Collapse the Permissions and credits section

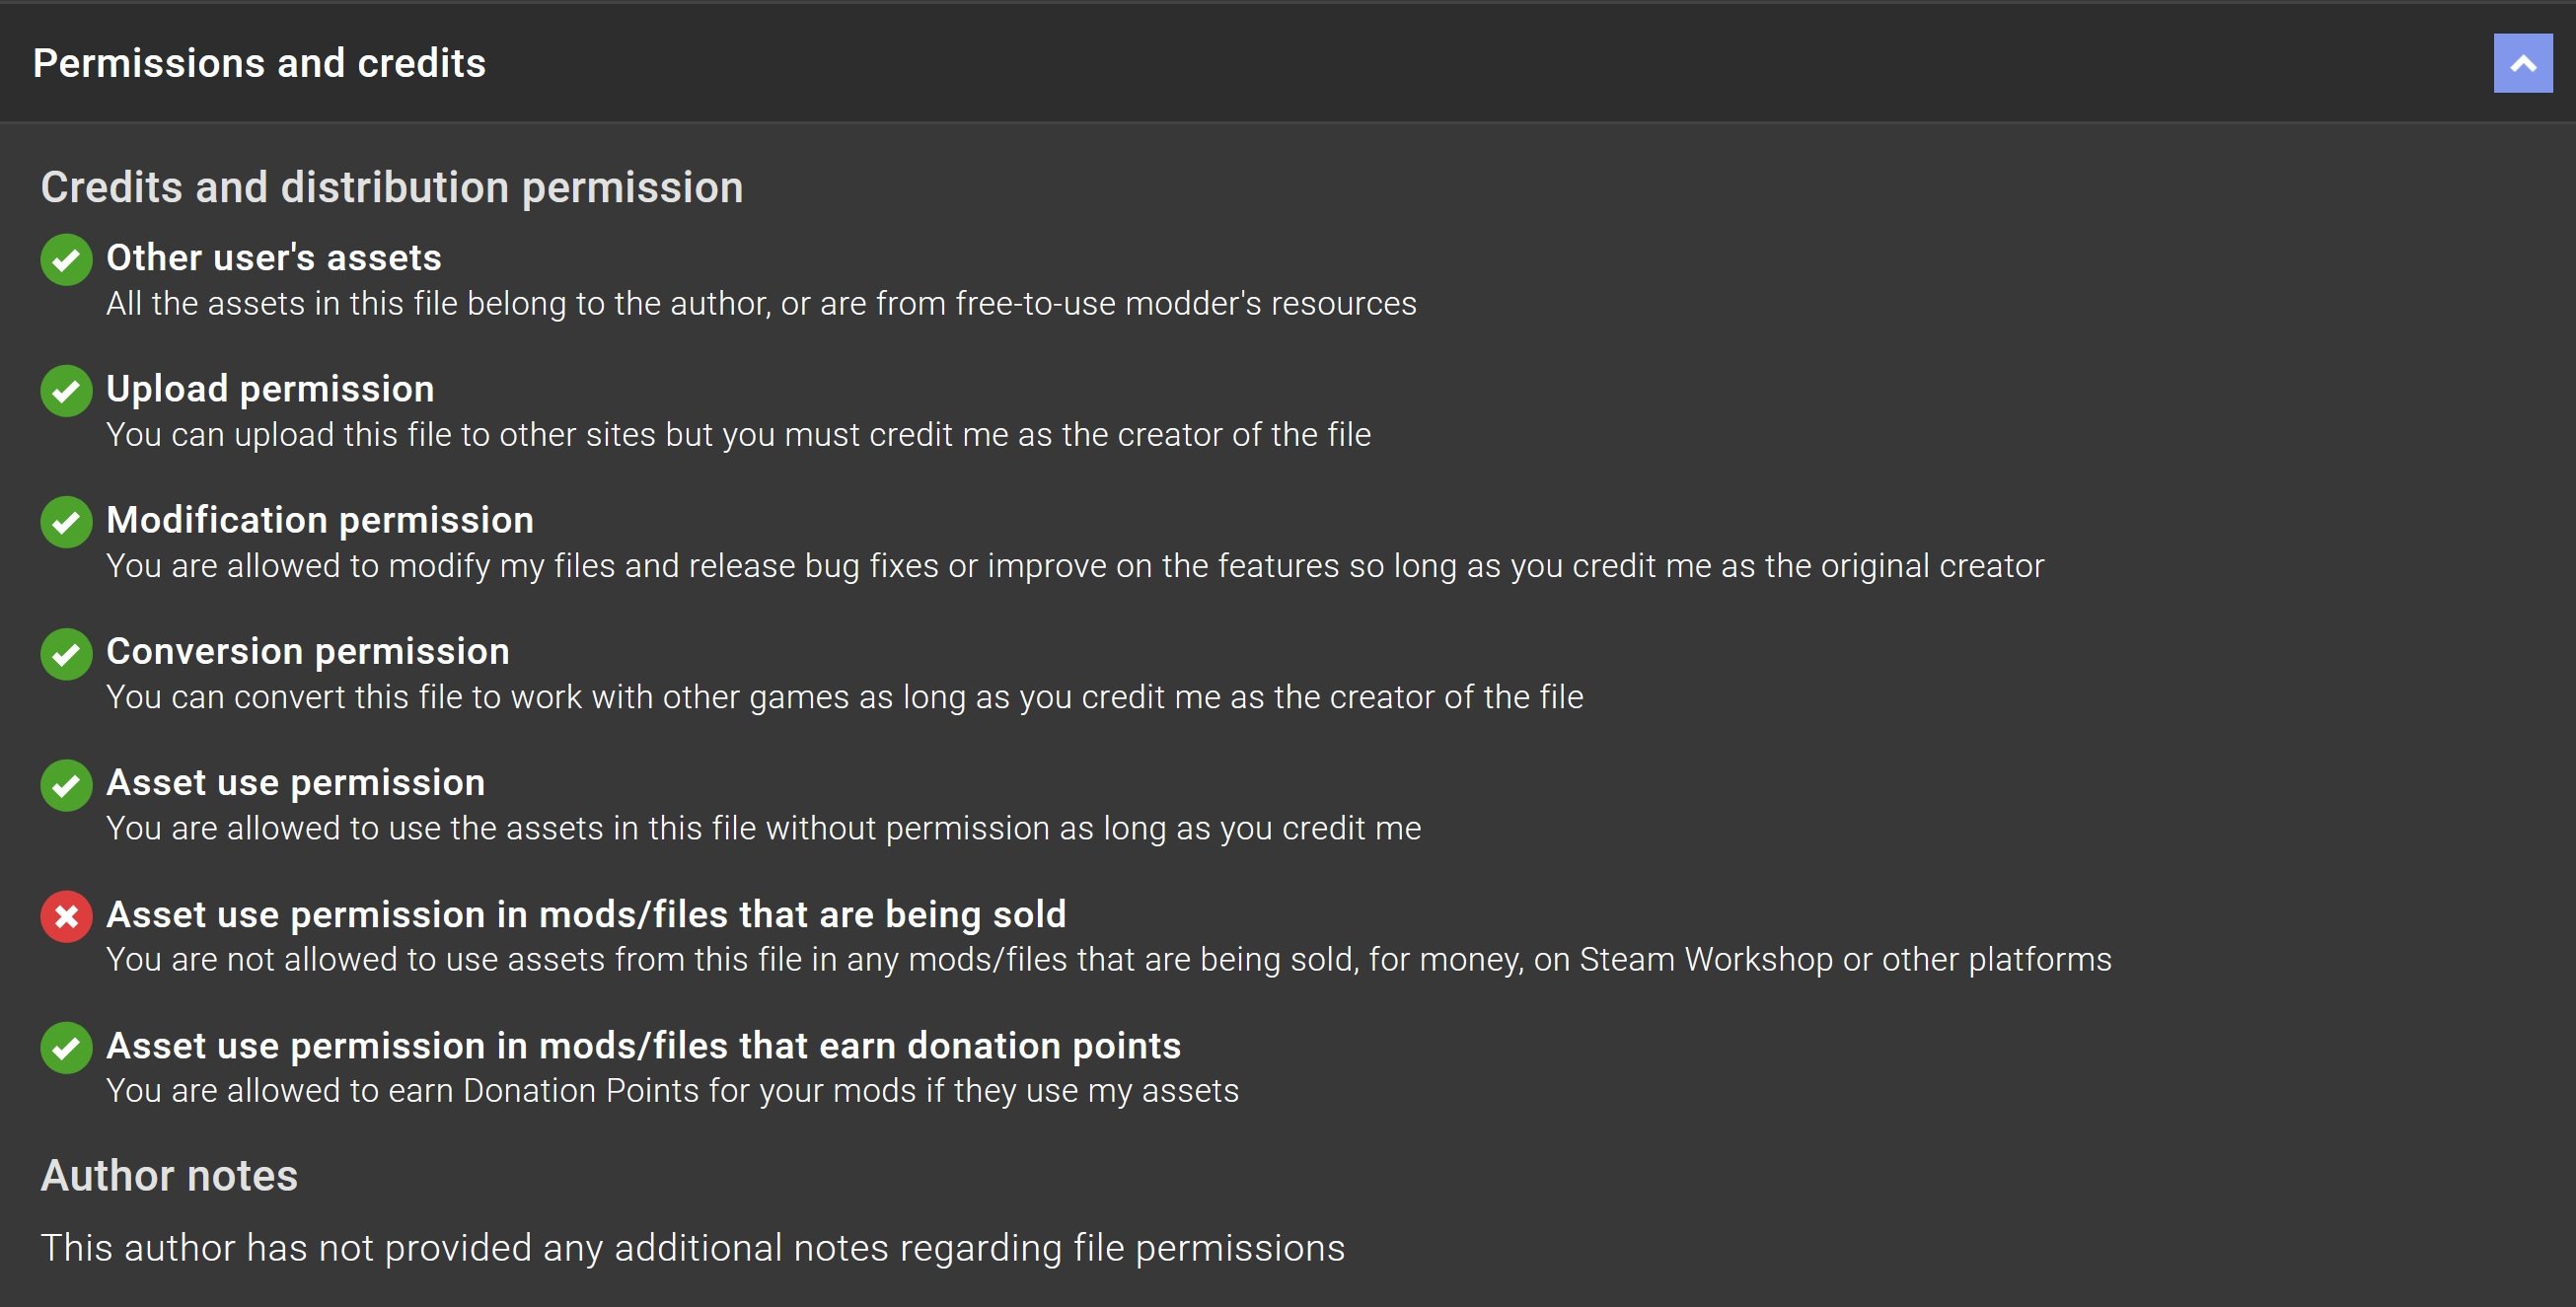tap(2522, 63)
